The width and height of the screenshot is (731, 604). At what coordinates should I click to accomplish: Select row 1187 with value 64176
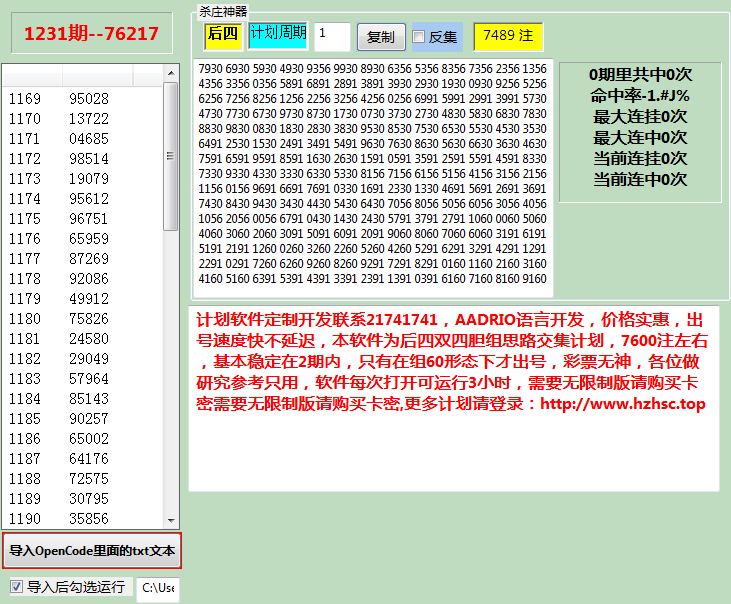pyautogui.click(x=83, y=459)
